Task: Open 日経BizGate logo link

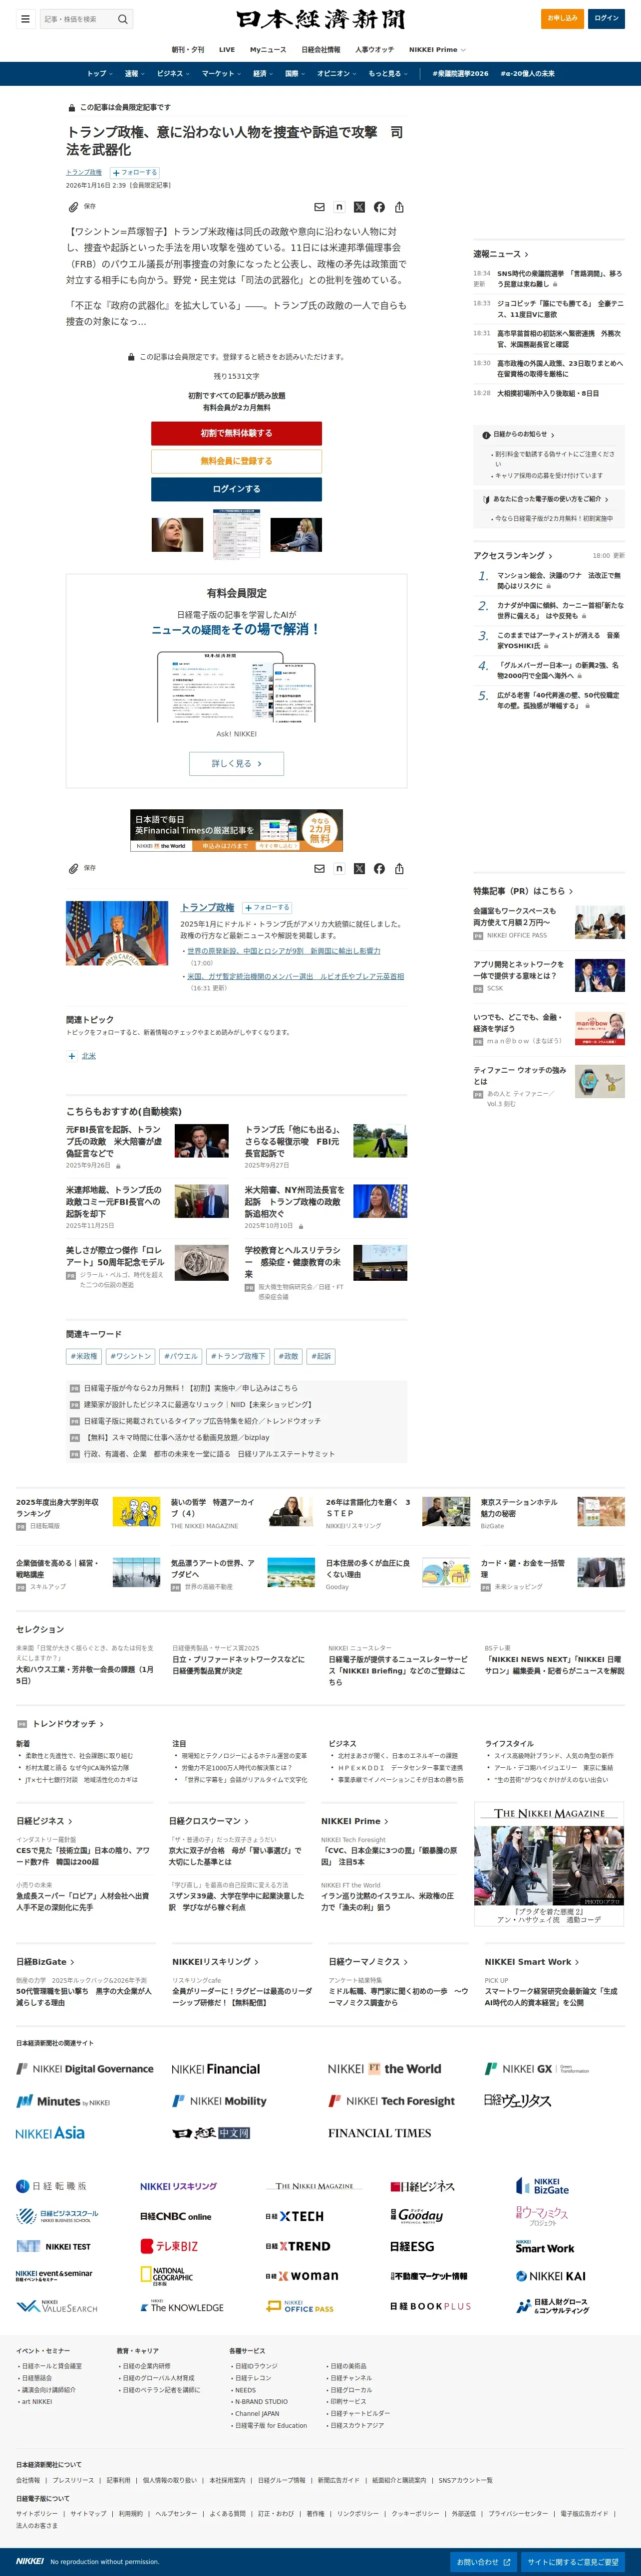Action: point(542,2186)
